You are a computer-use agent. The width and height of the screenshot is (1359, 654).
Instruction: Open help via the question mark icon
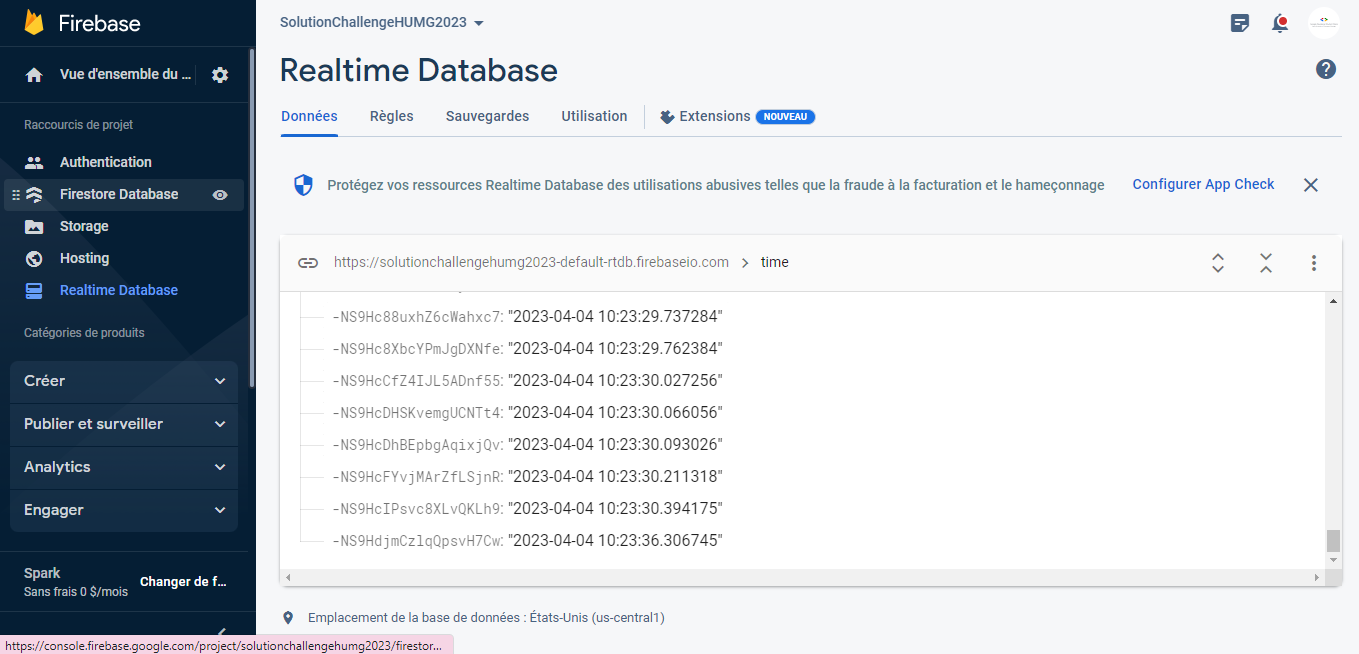(1325, 69)
